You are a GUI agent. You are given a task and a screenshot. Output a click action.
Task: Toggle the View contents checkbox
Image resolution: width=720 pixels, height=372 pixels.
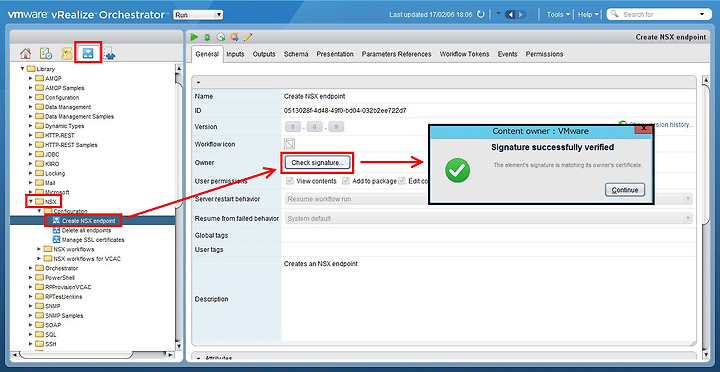click(x=290, y=181)
